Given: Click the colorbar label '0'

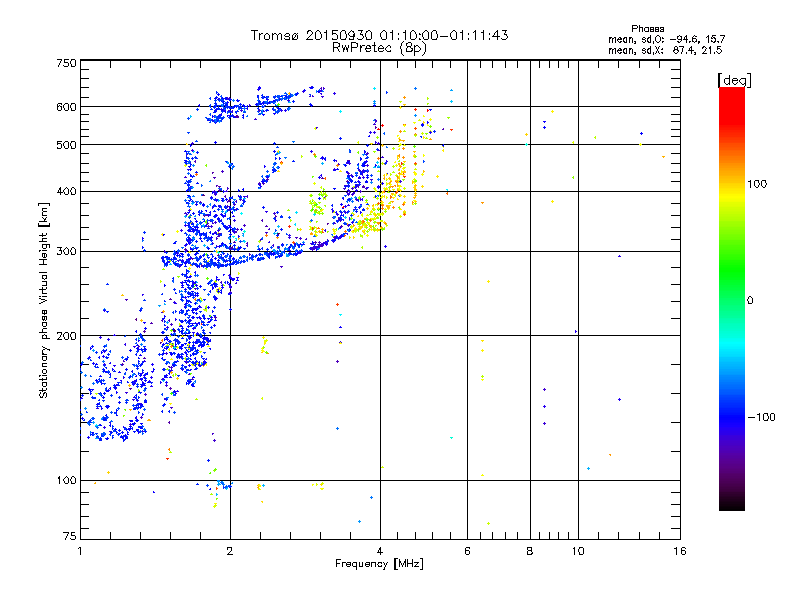Looking at the screenshot, I should point(750,301).
